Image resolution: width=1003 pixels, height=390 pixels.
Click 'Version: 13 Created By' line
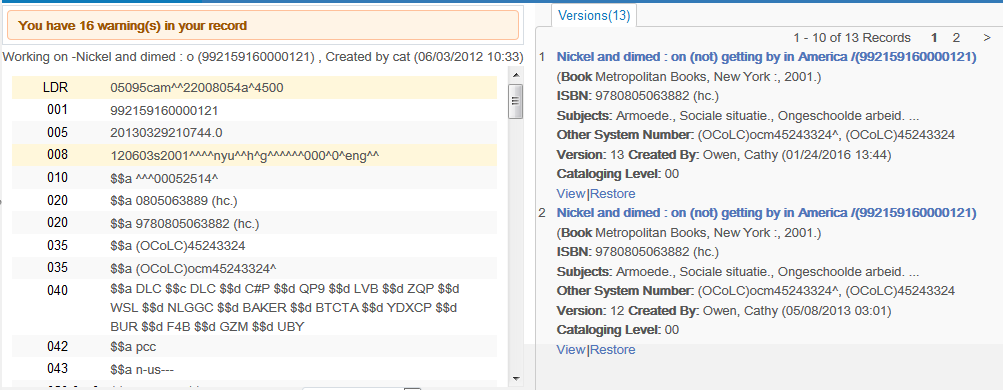point(724,155)
